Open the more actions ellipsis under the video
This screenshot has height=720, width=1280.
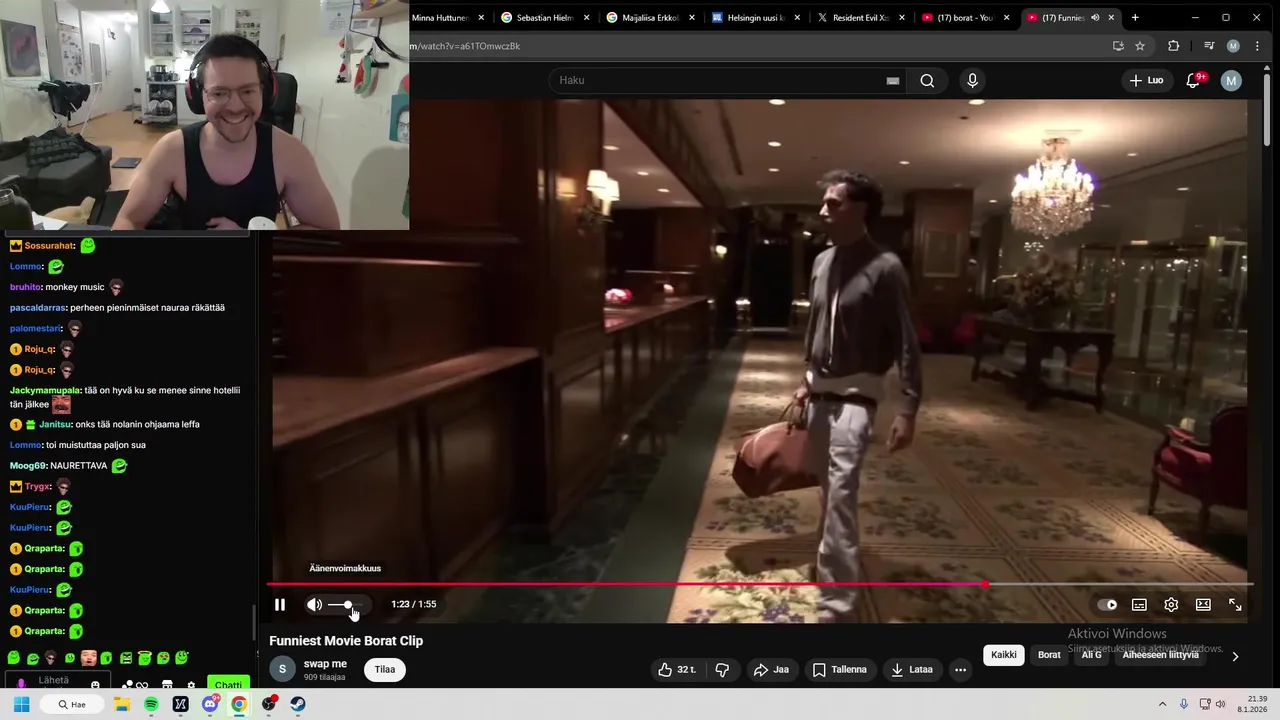960,670
